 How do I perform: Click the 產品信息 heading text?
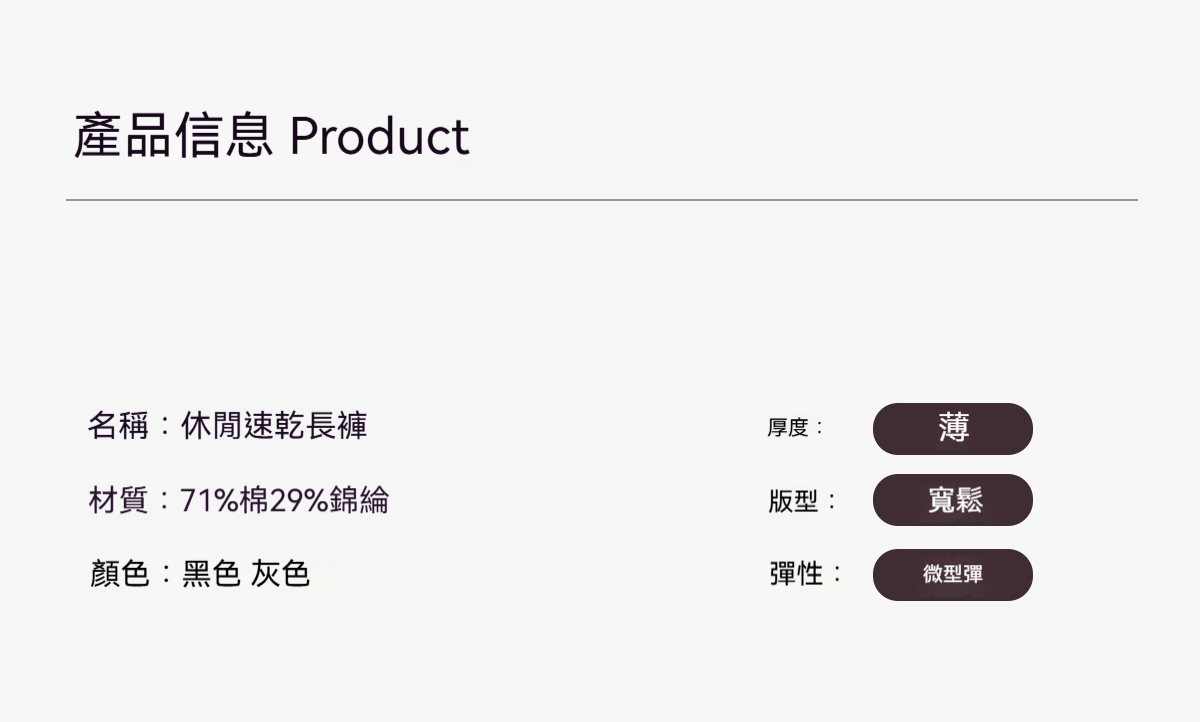[x=173, y=137]
